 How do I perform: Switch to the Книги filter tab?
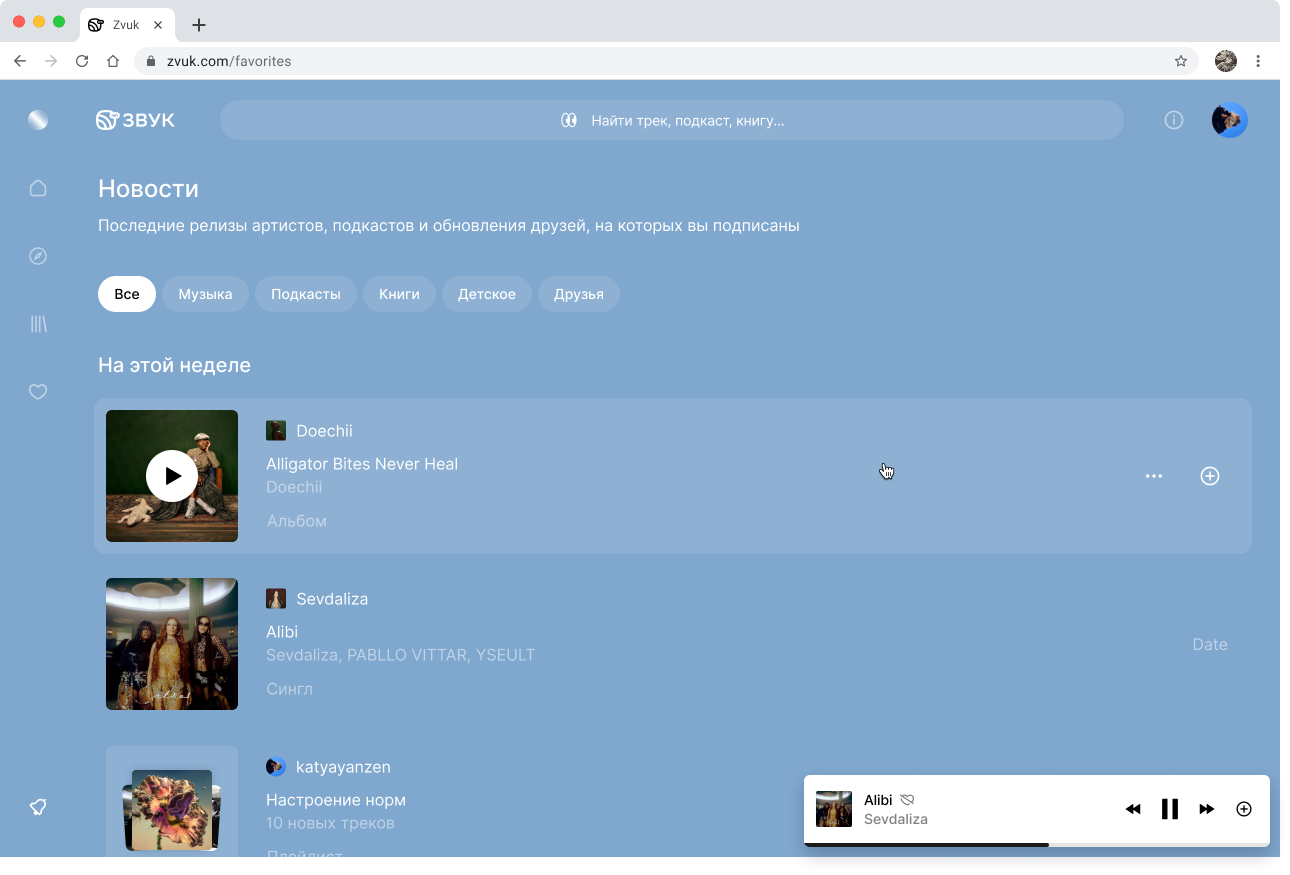[x=399, y=294]
